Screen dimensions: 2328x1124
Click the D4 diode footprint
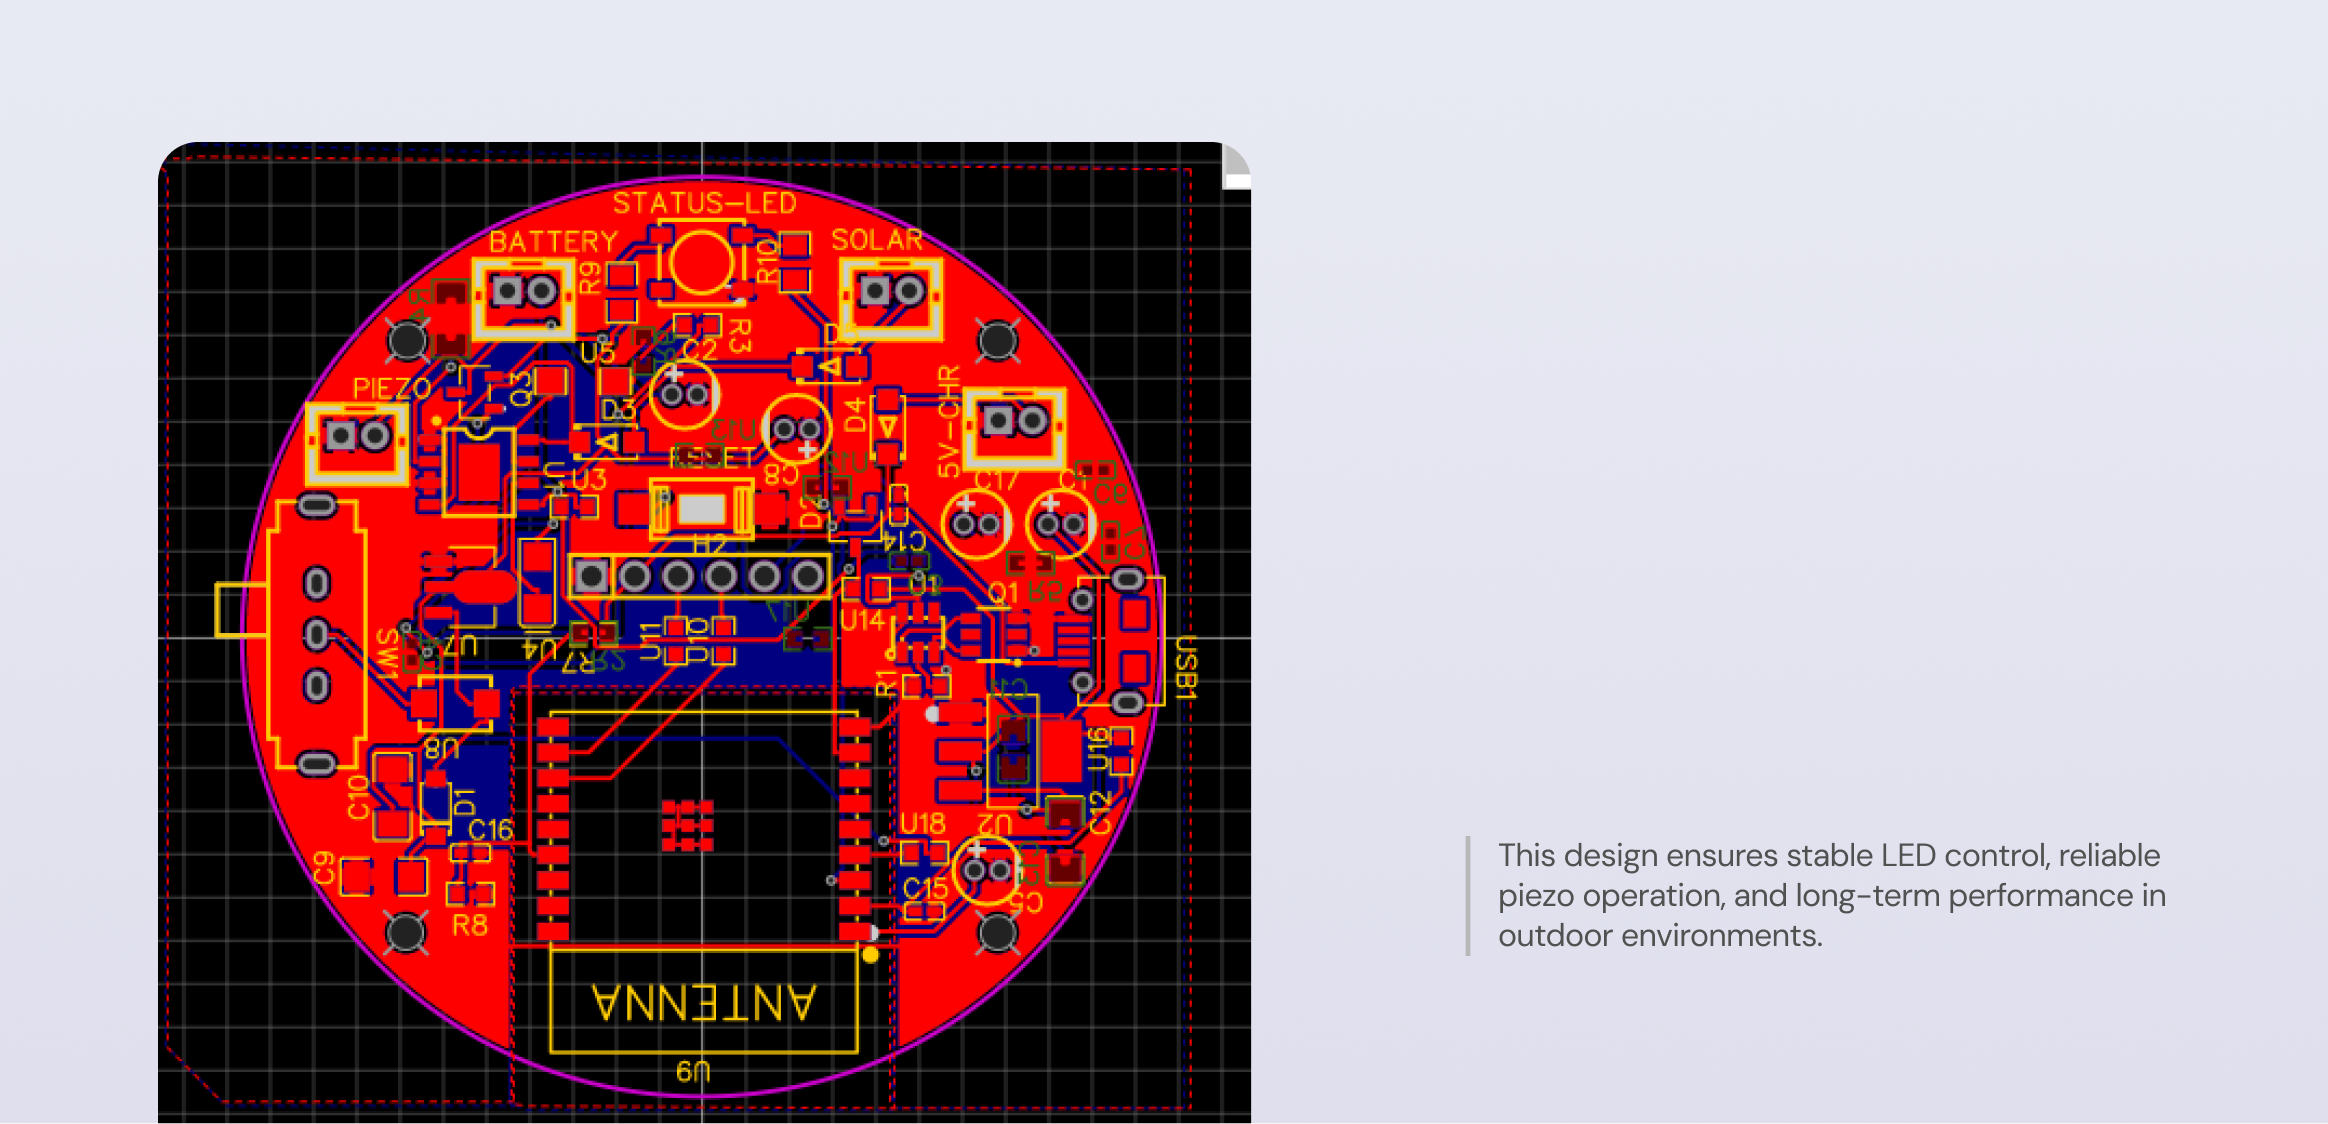(x=888, y=427)
